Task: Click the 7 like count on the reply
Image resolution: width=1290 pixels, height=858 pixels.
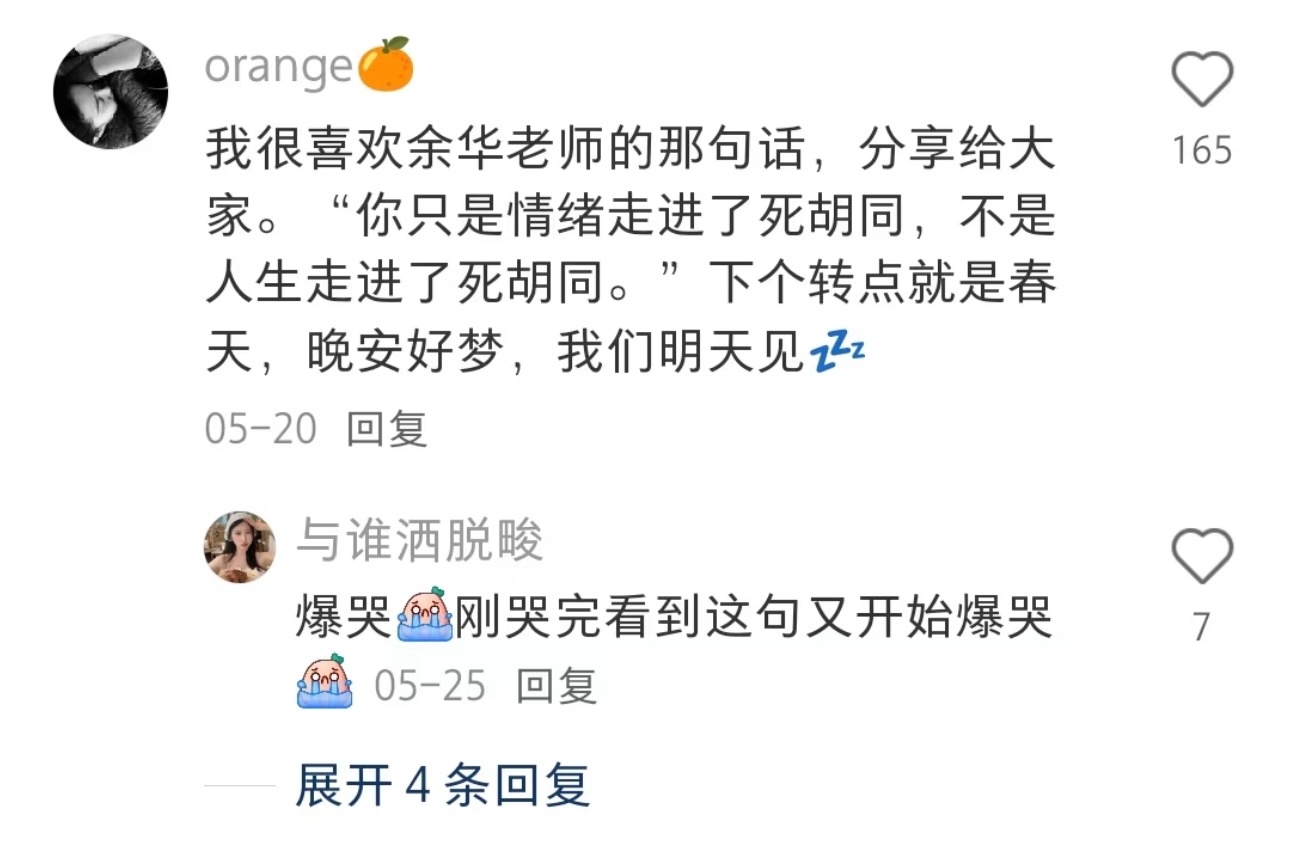Action: [x=1202, y=627]
